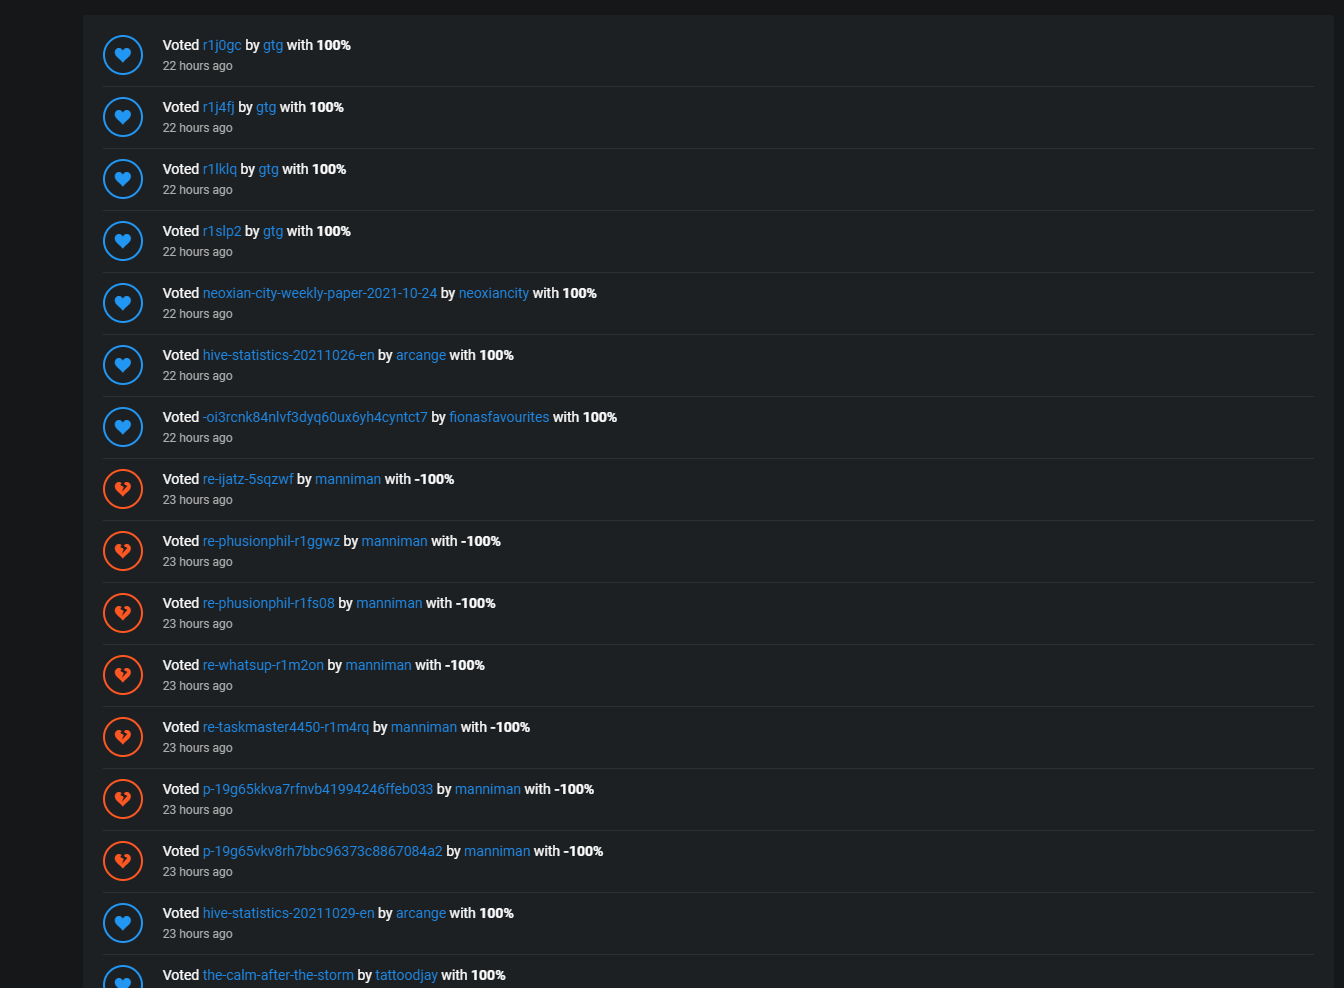Viewport: 1344px width, 988px height.
Task: Click the downvote icon beside re-whatsup-r1m2on
Action: pos(123,675)
